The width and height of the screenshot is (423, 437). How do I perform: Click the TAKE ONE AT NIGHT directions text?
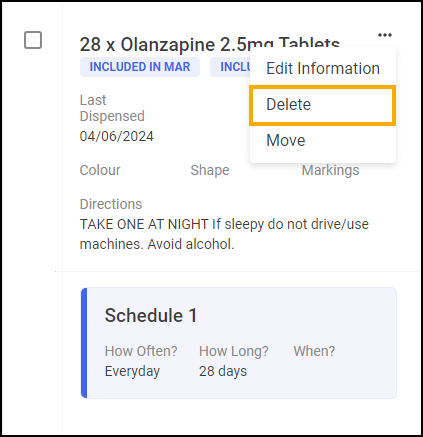tap(224, 234)
